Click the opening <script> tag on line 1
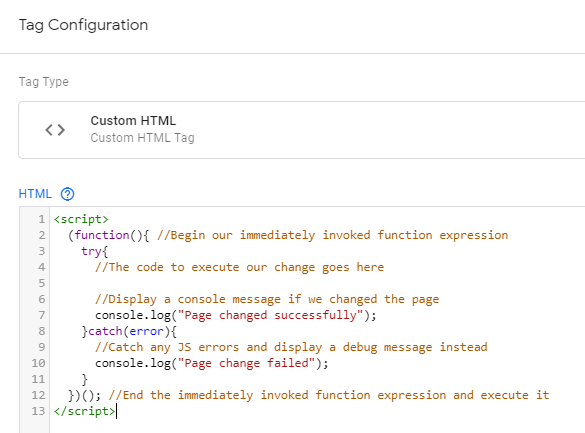 coord(81,219)
